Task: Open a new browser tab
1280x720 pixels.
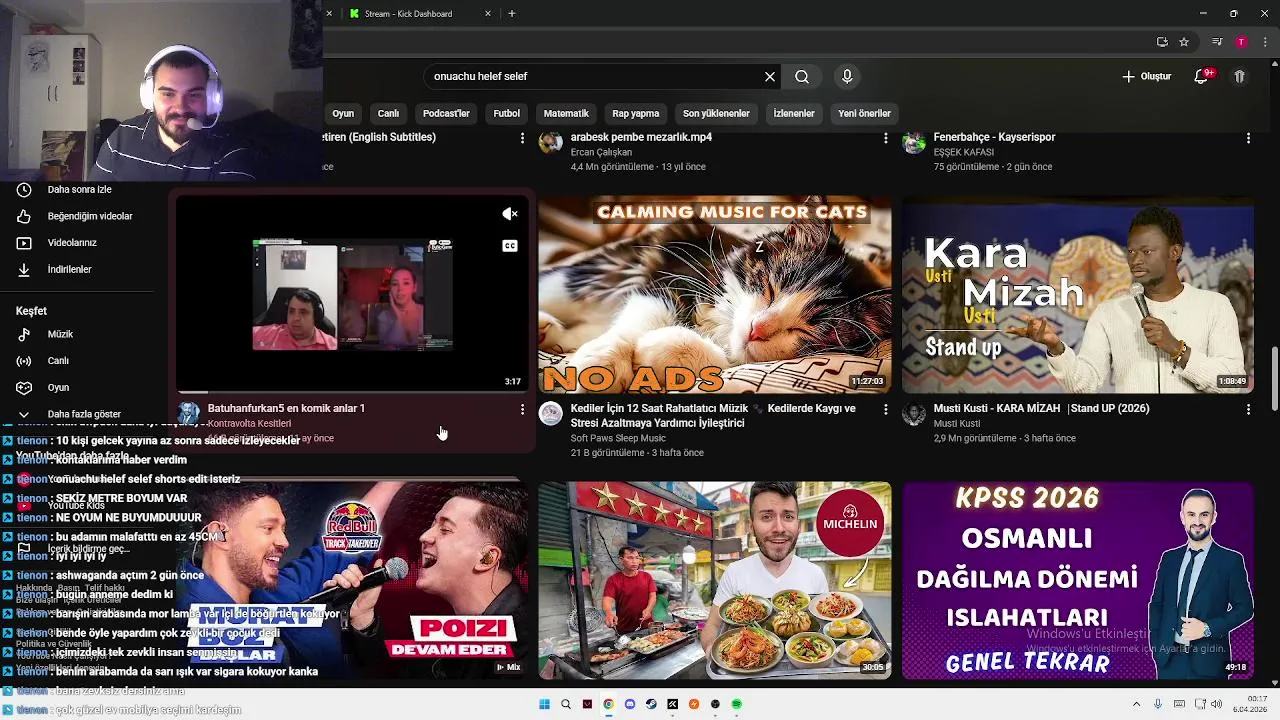Action: (x=512, y=13)
